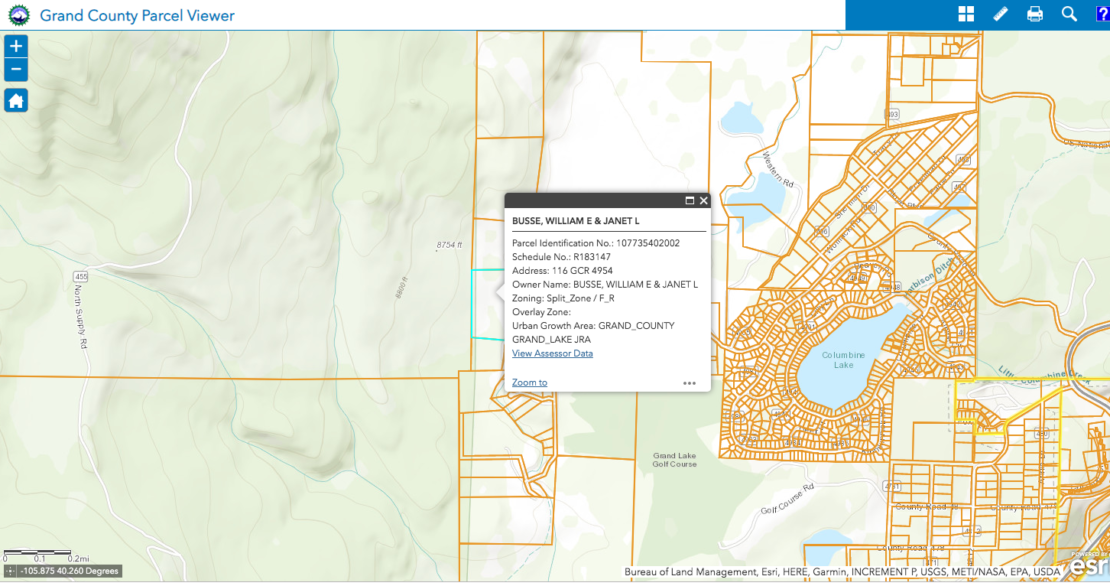
Task: Select the measurement ruler tool
Action: 1000,14
